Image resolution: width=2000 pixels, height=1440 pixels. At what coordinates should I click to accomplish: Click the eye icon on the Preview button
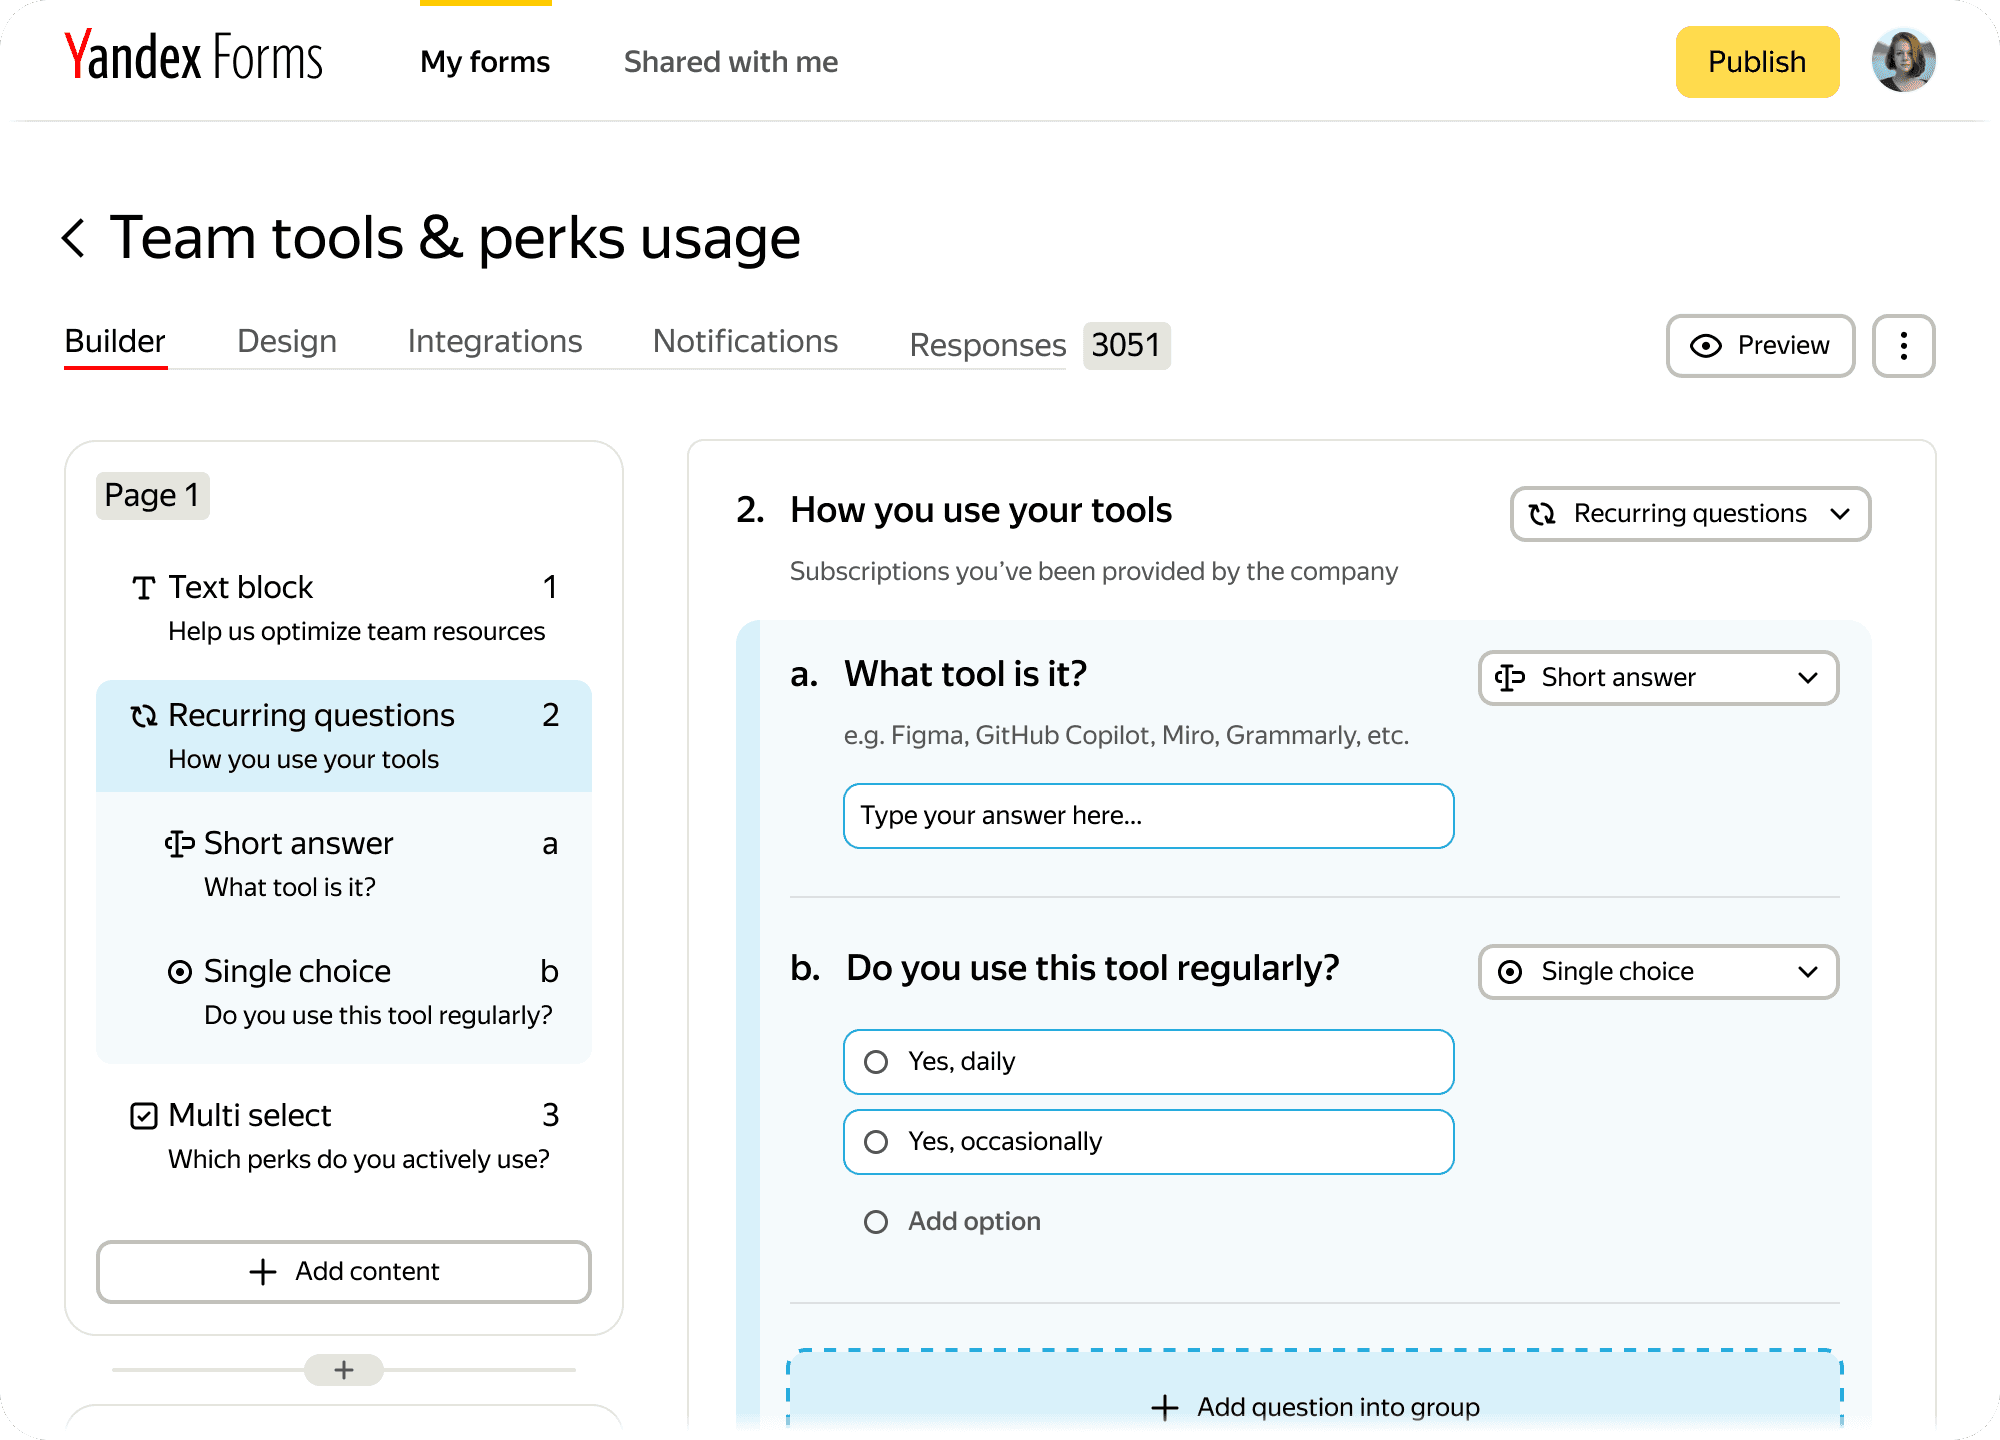click(x=1705, y=346)
